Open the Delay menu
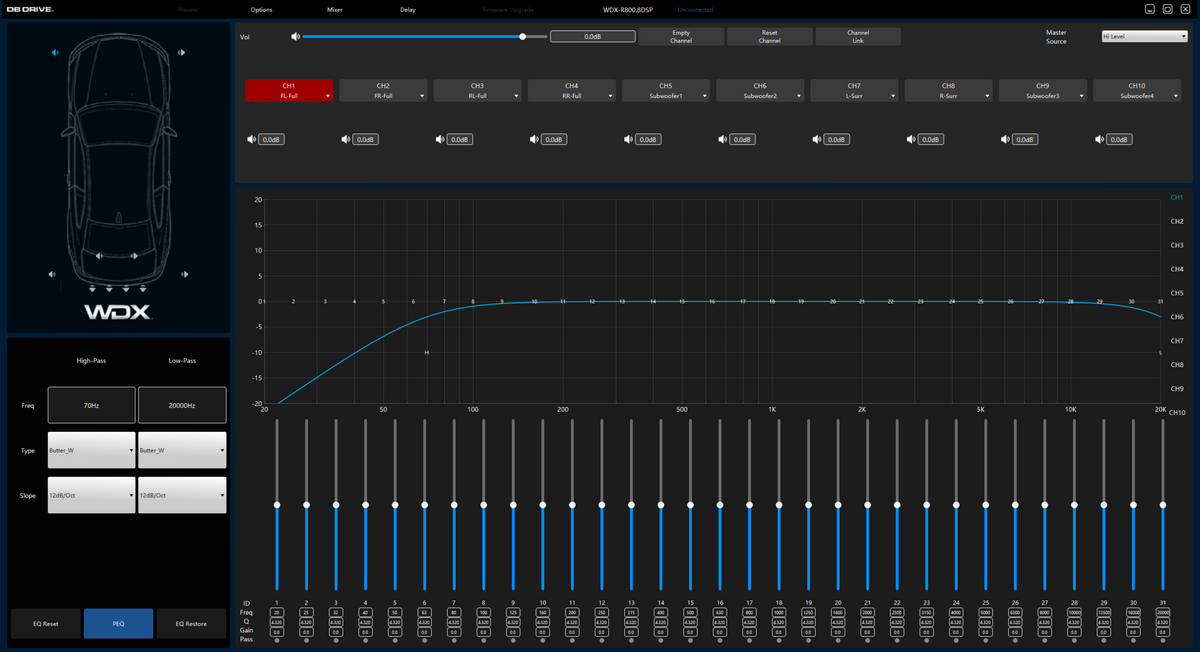Image resolution: width=1200 pixels, height=652 pixels. click(x=407, y=9)
